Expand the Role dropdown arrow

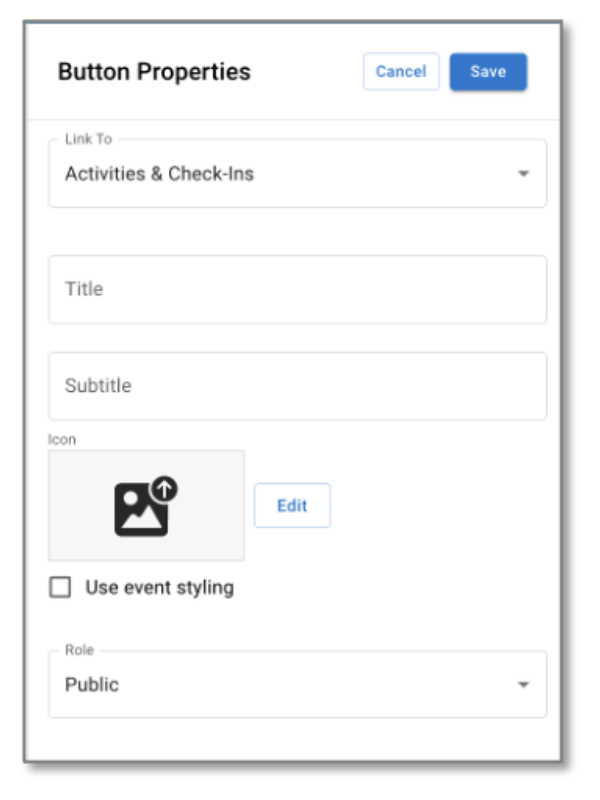(x=523, y=685)
